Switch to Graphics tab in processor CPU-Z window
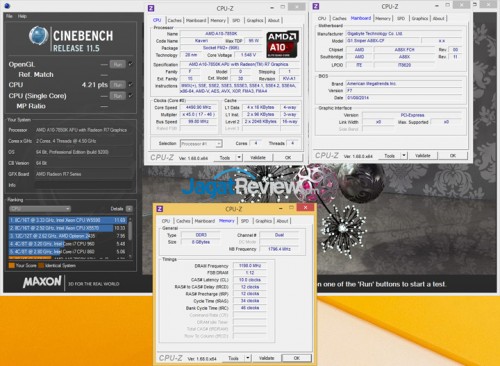Screen dimensions: 500x366 [x=255, y=20]
